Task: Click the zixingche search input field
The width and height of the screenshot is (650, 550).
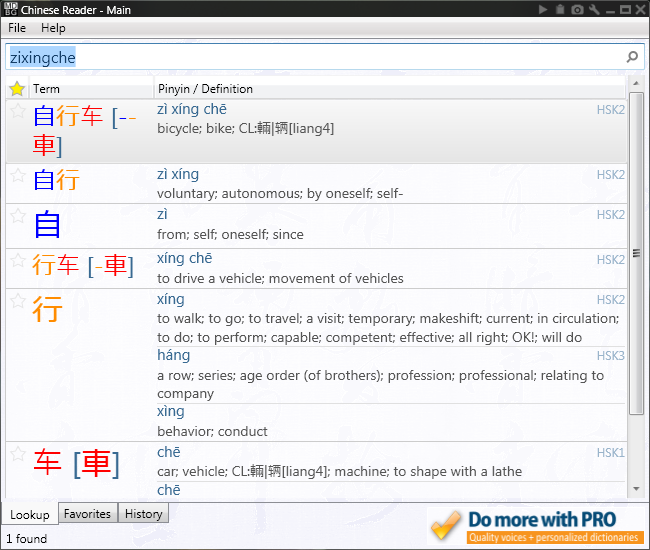Action: tap(325, 57)
